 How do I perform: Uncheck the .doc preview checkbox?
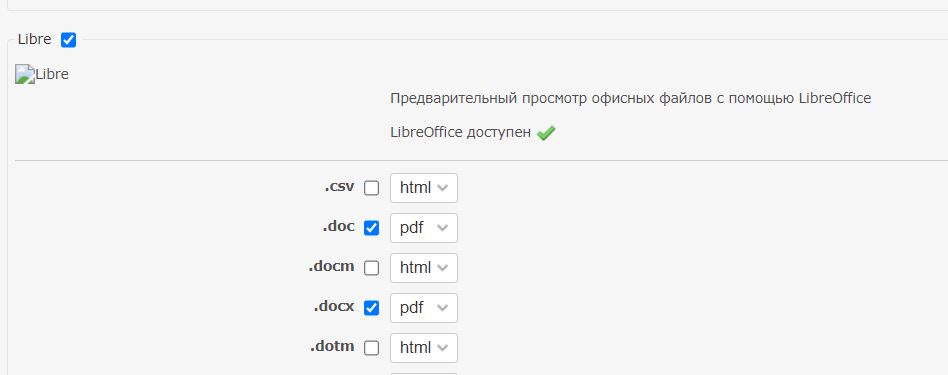(x=371, y=228)
